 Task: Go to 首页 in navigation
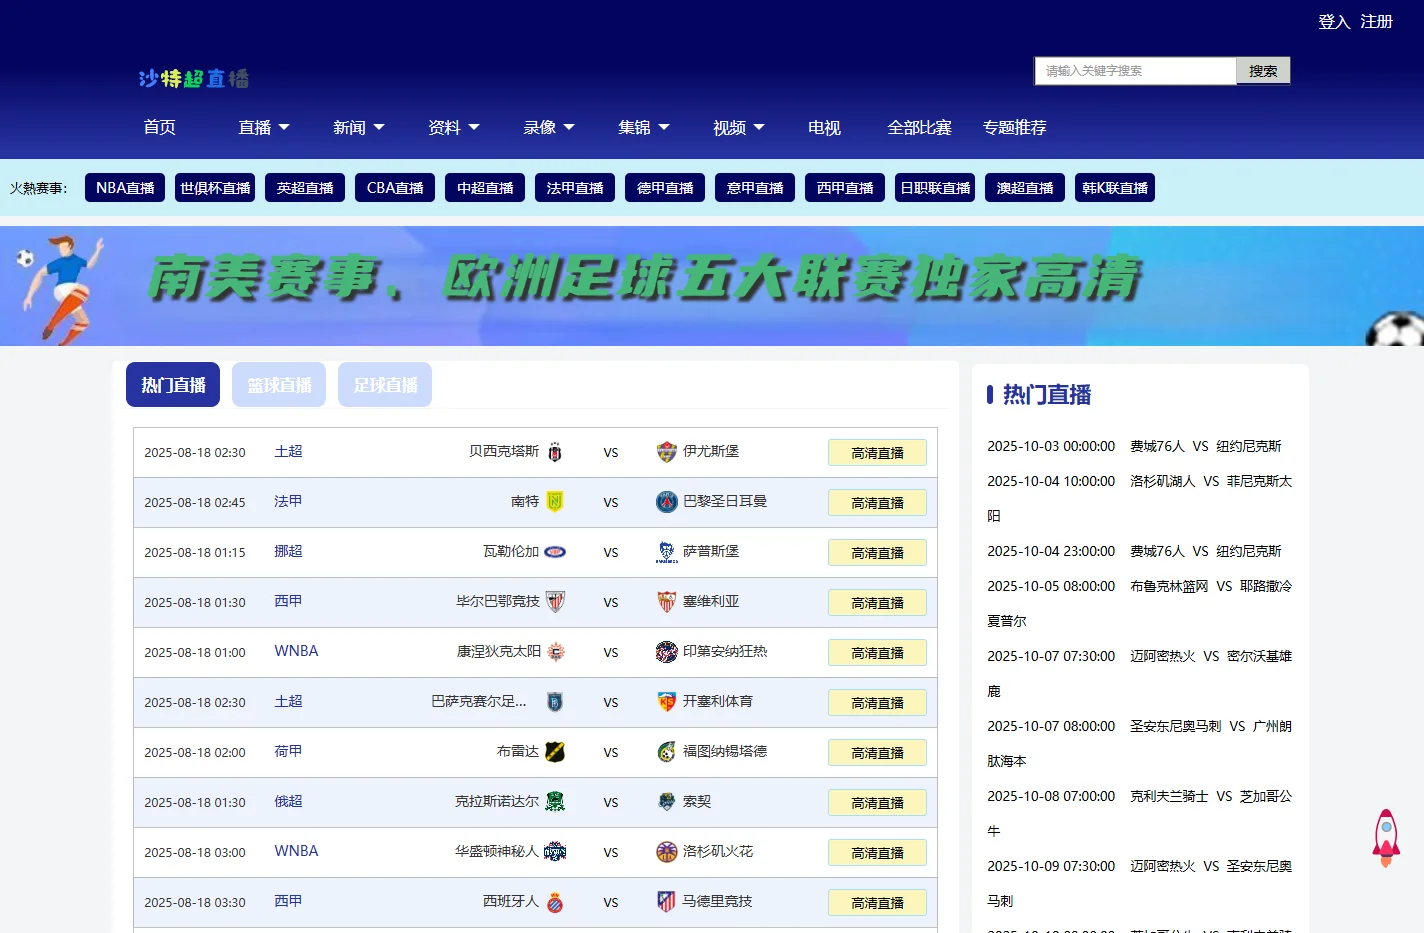(160, 127)
